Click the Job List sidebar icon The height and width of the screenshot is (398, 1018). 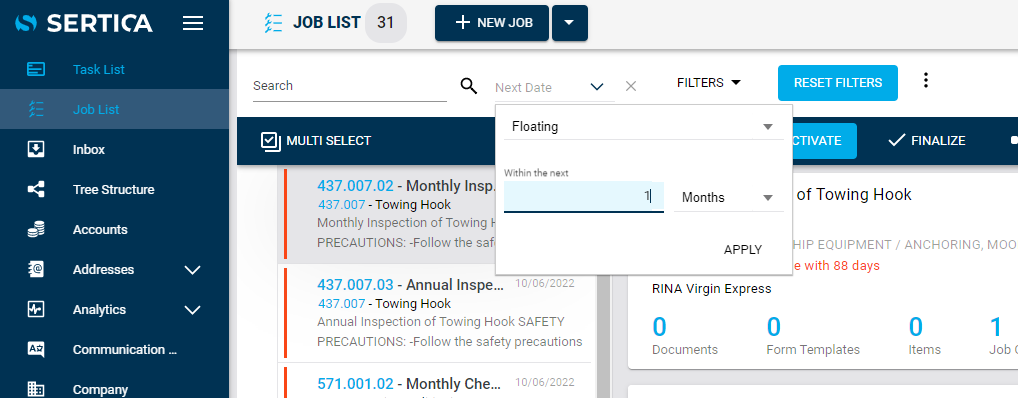click(36, 110)
